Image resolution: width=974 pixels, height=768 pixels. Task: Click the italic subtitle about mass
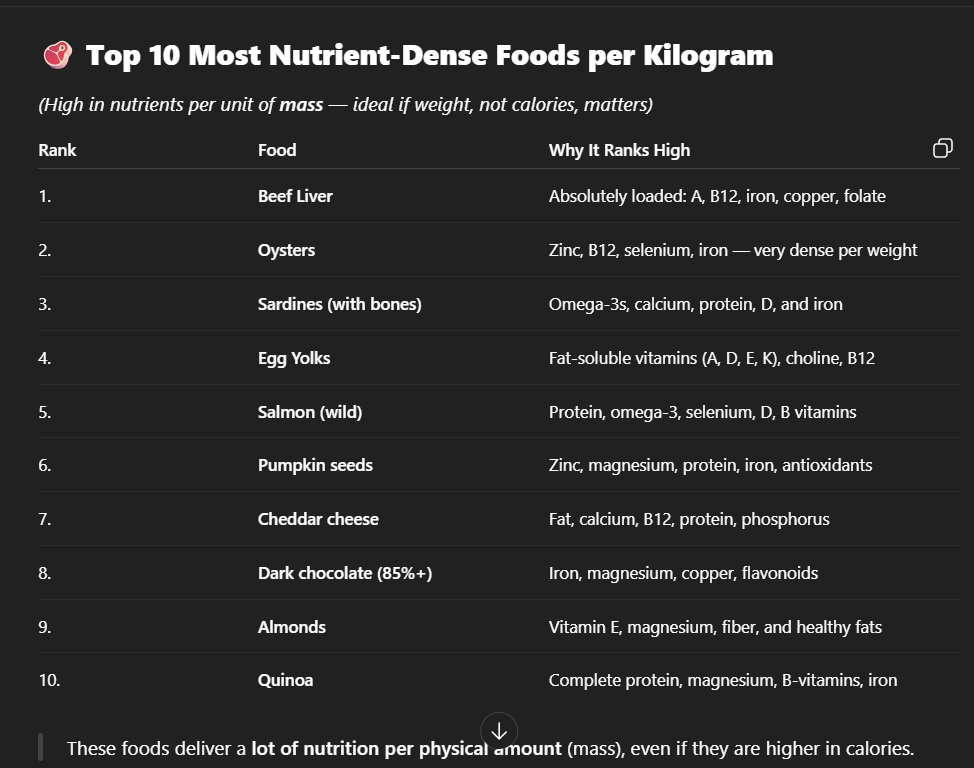(x=345, y=104)
